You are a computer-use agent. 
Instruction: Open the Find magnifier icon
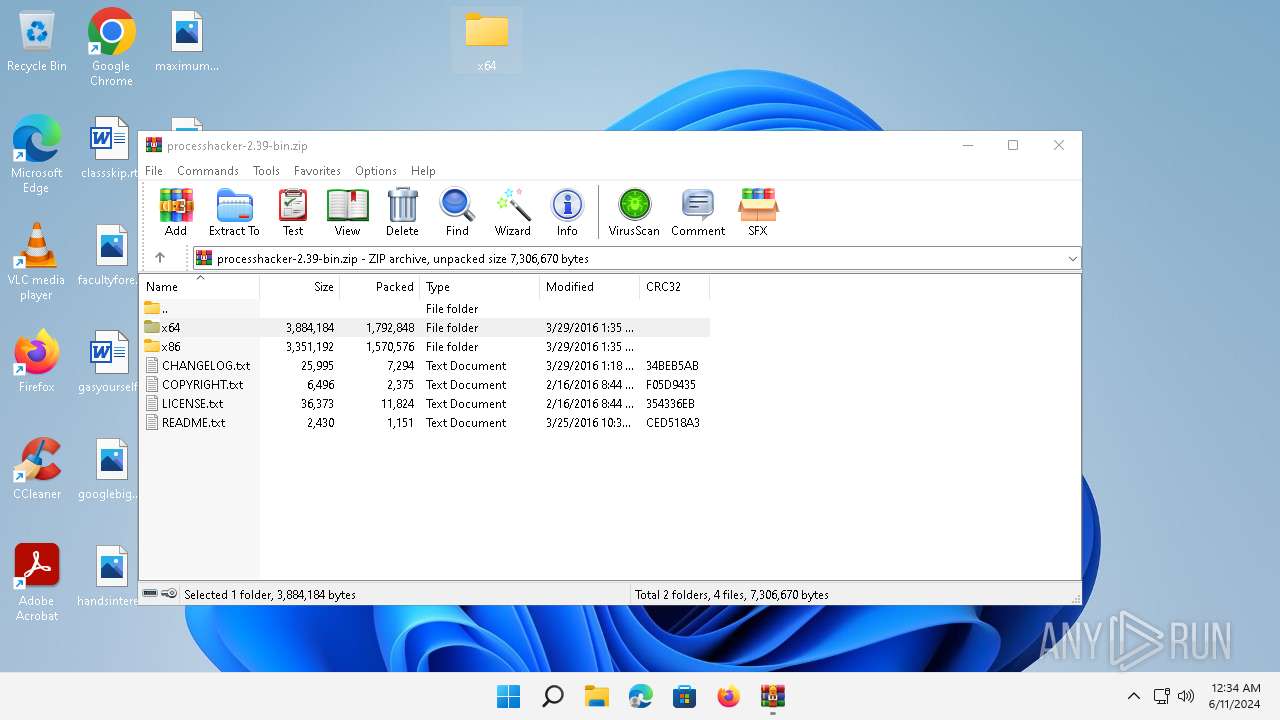click(x=457, y=212)
